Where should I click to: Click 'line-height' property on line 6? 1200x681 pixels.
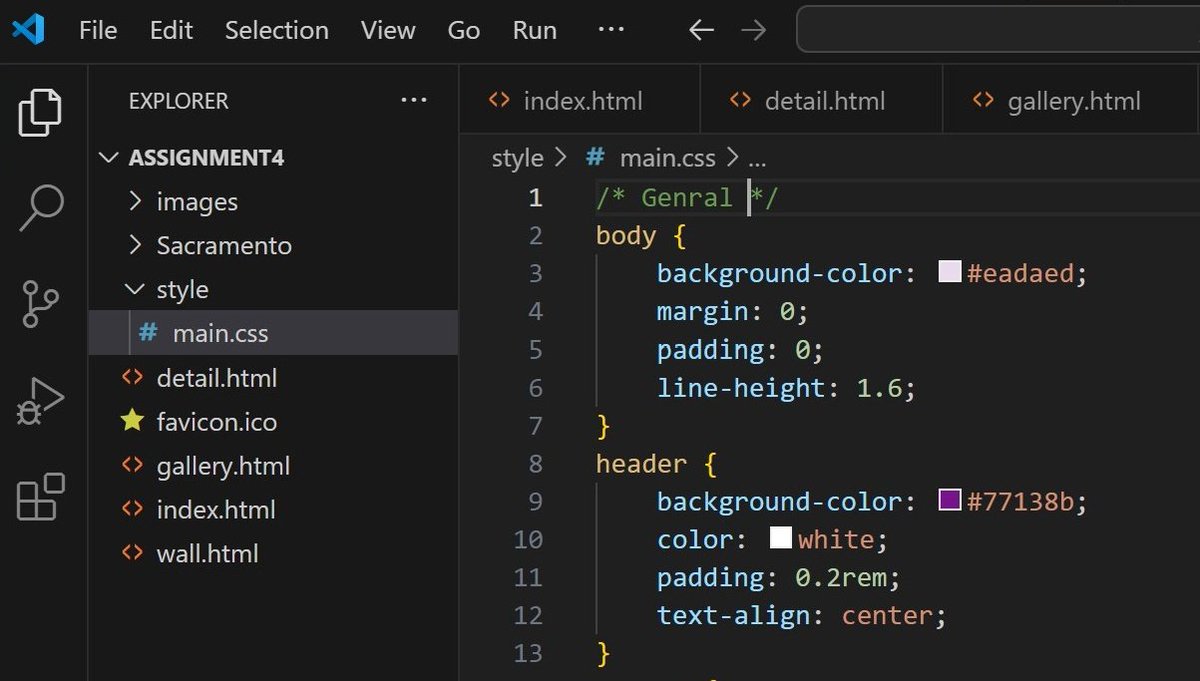pyautogui.click(x=741, y=388)
